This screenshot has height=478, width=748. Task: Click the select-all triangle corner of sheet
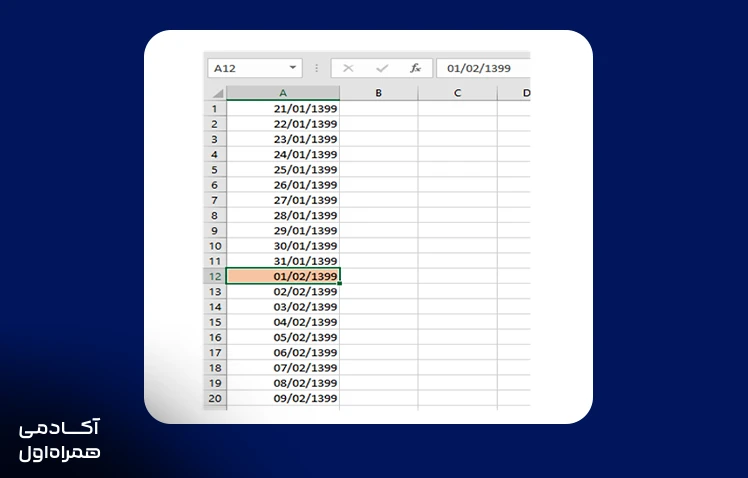click(x=218, y=93)
